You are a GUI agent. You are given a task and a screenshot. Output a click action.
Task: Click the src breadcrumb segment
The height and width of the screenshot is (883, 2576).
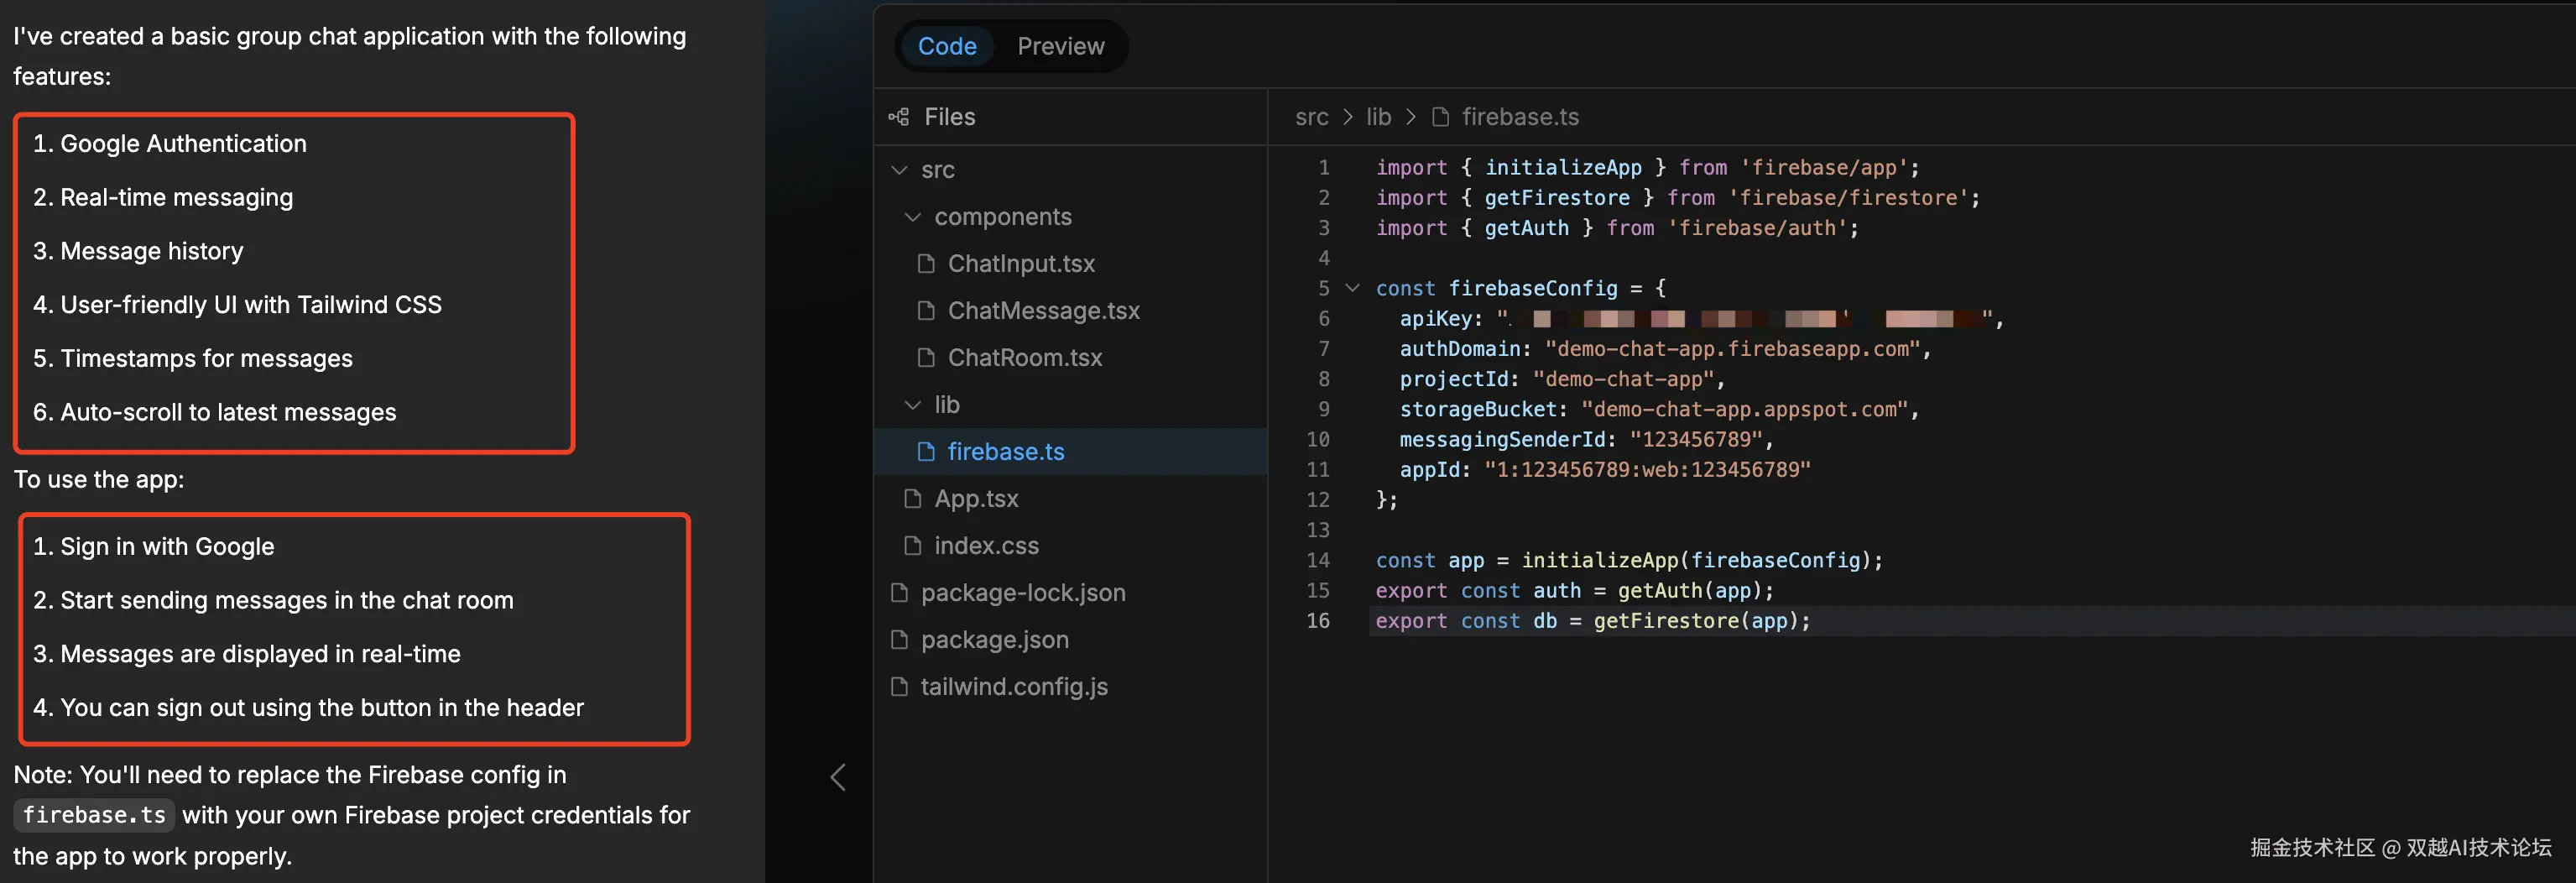1311,117
